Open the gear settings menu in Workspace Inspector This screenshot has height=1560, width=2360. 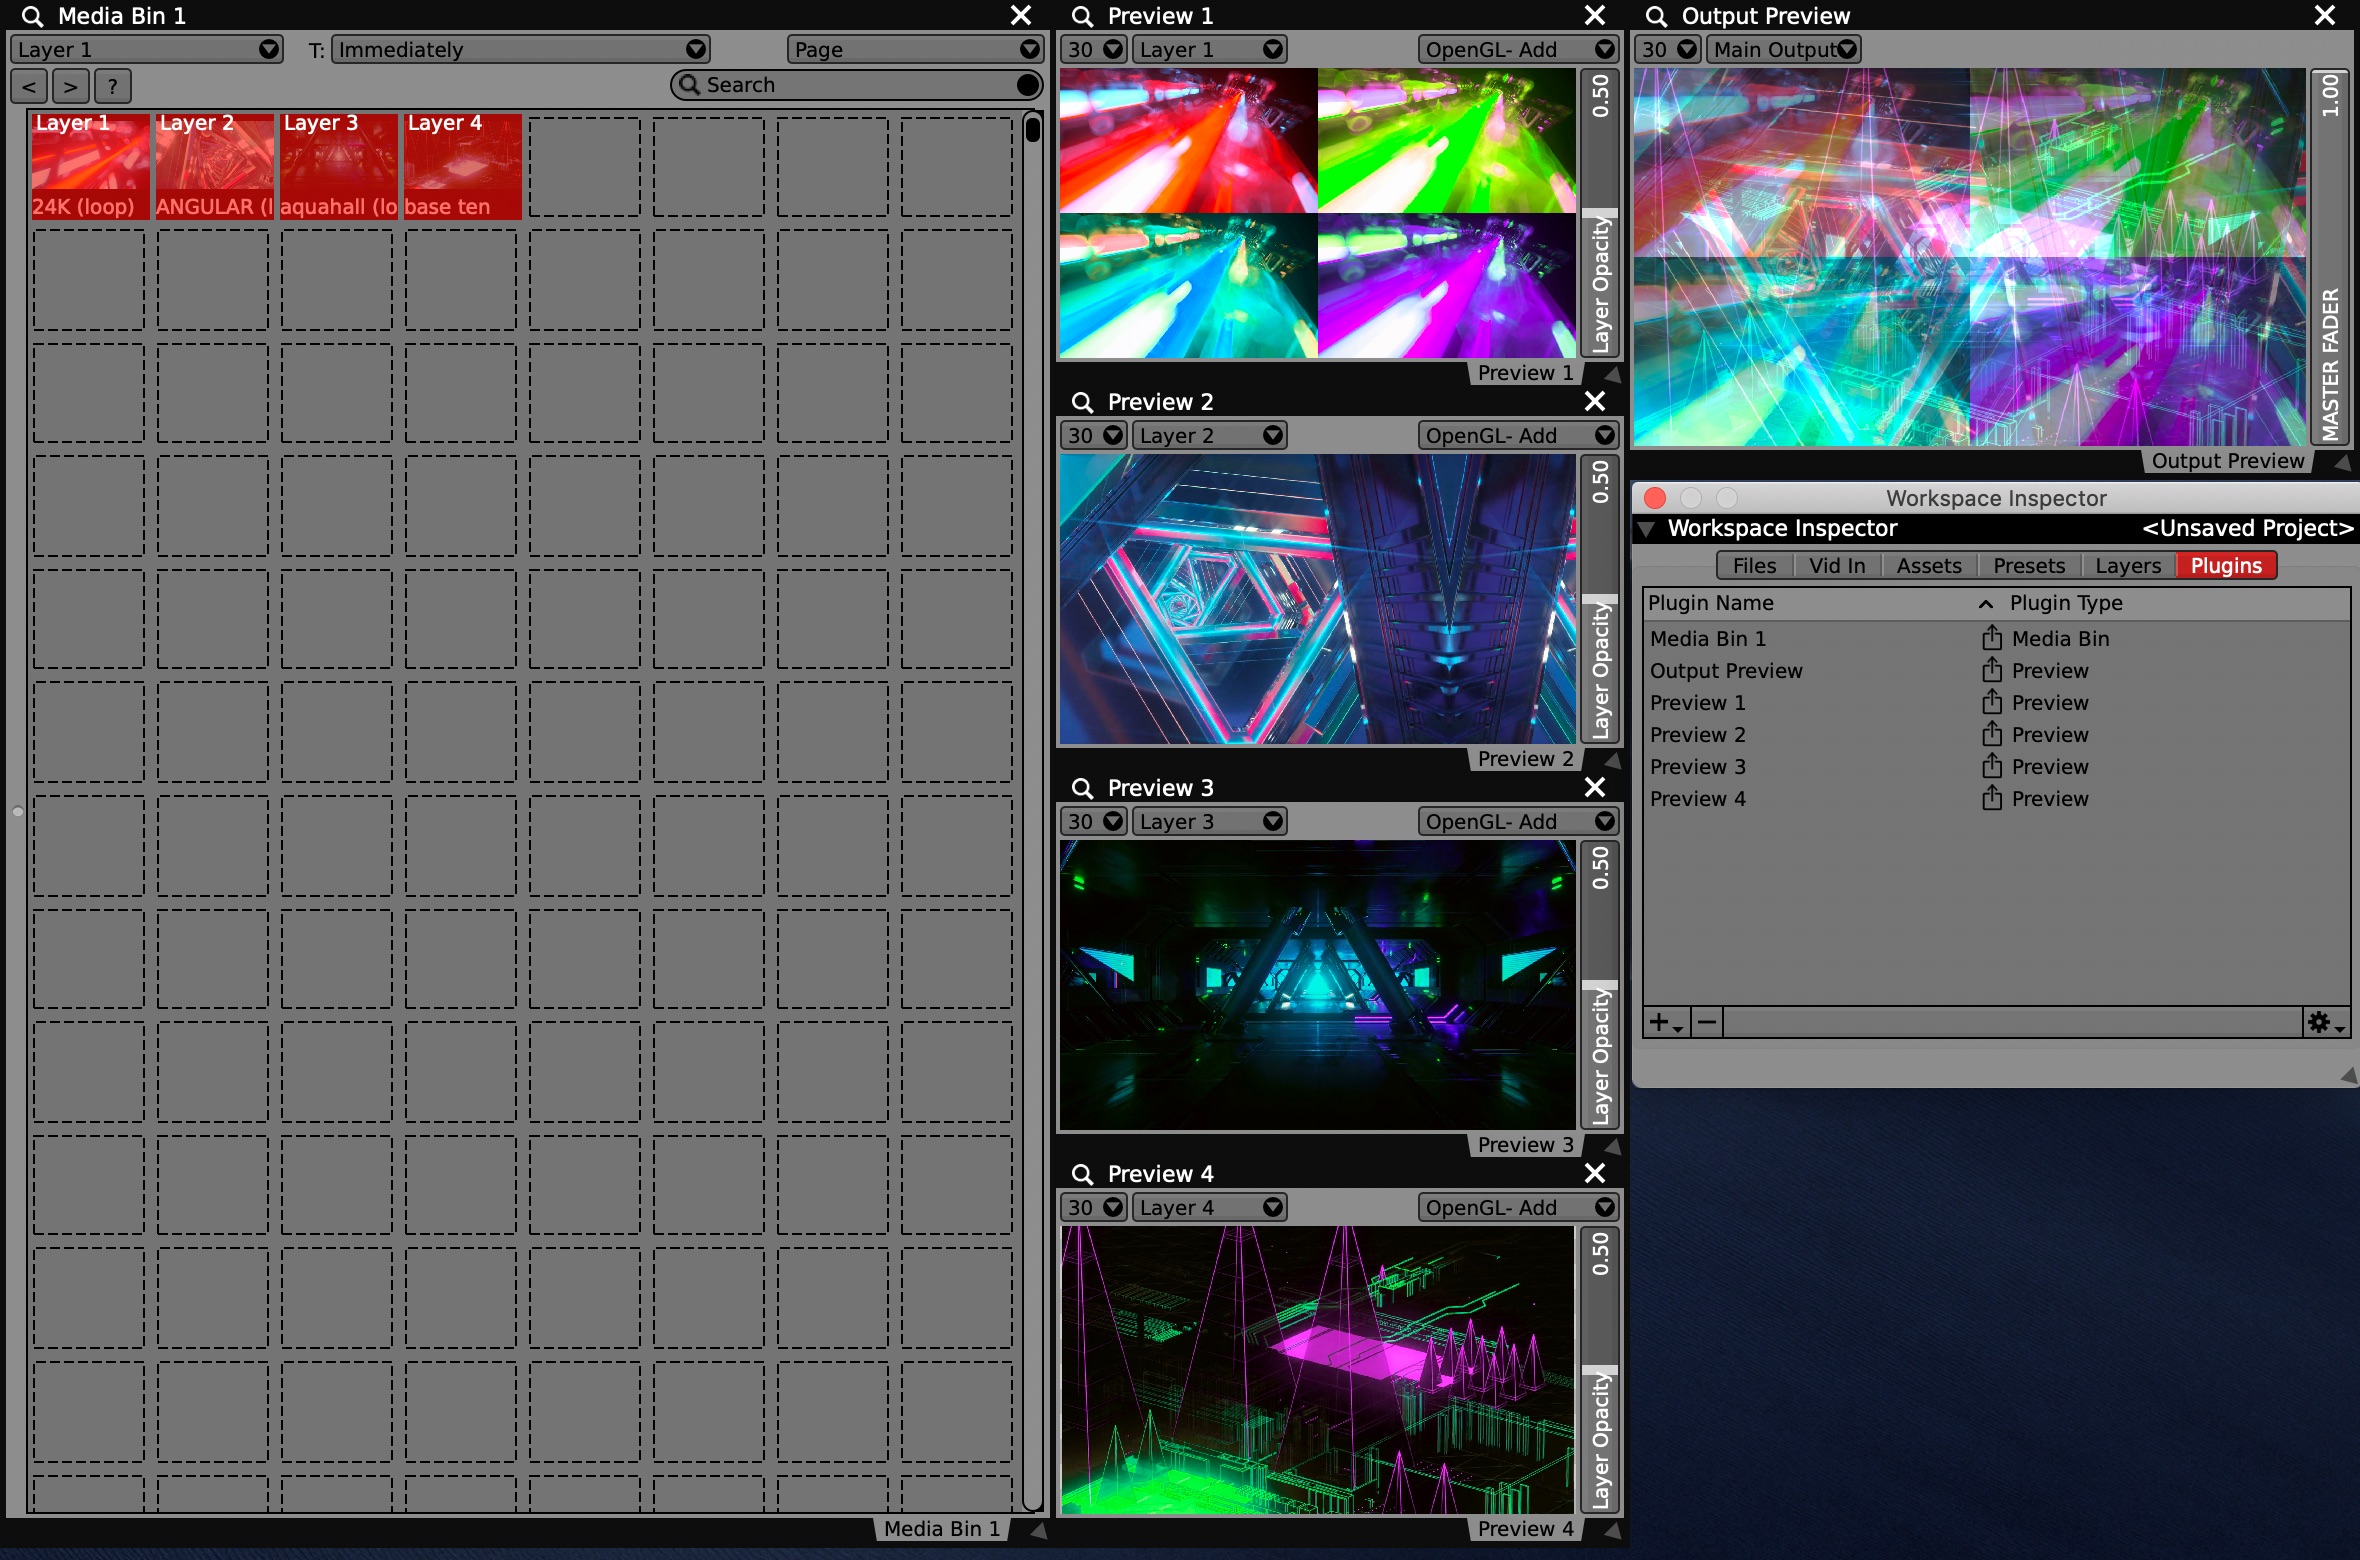tap(2325, 1022)
